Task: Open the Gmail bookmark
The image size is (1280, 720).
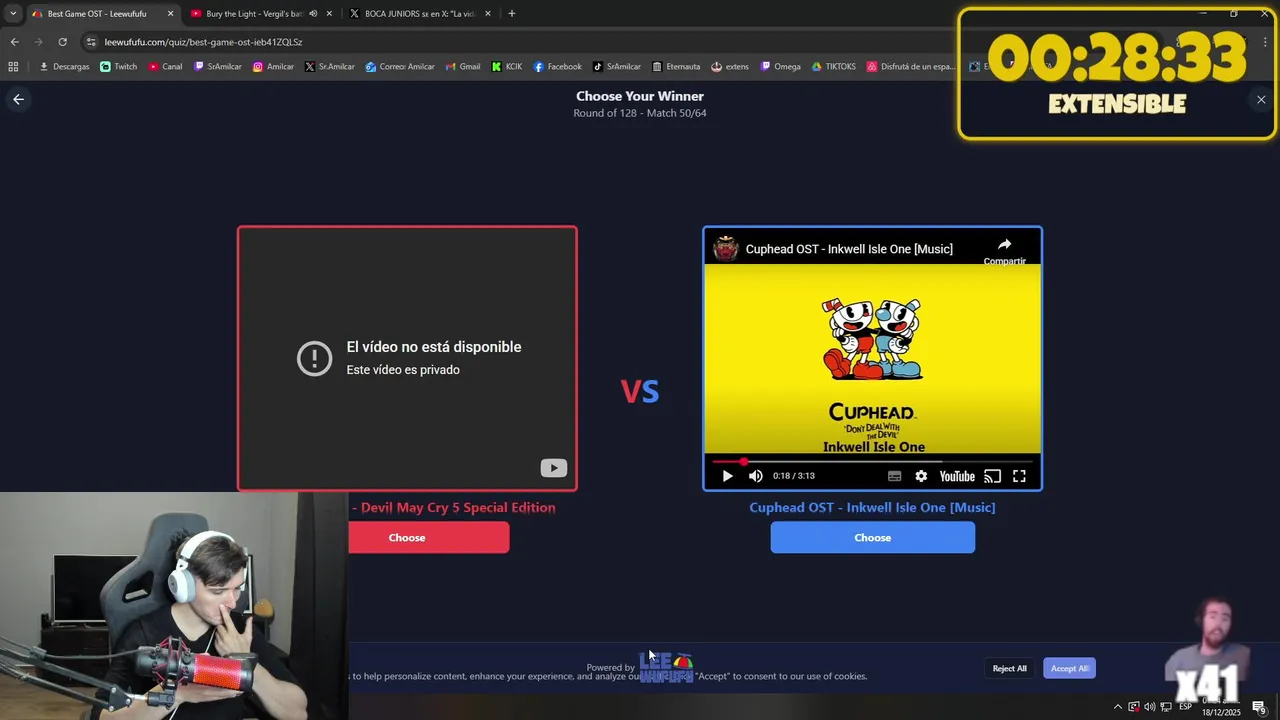Action: click(x=463, y=67)
